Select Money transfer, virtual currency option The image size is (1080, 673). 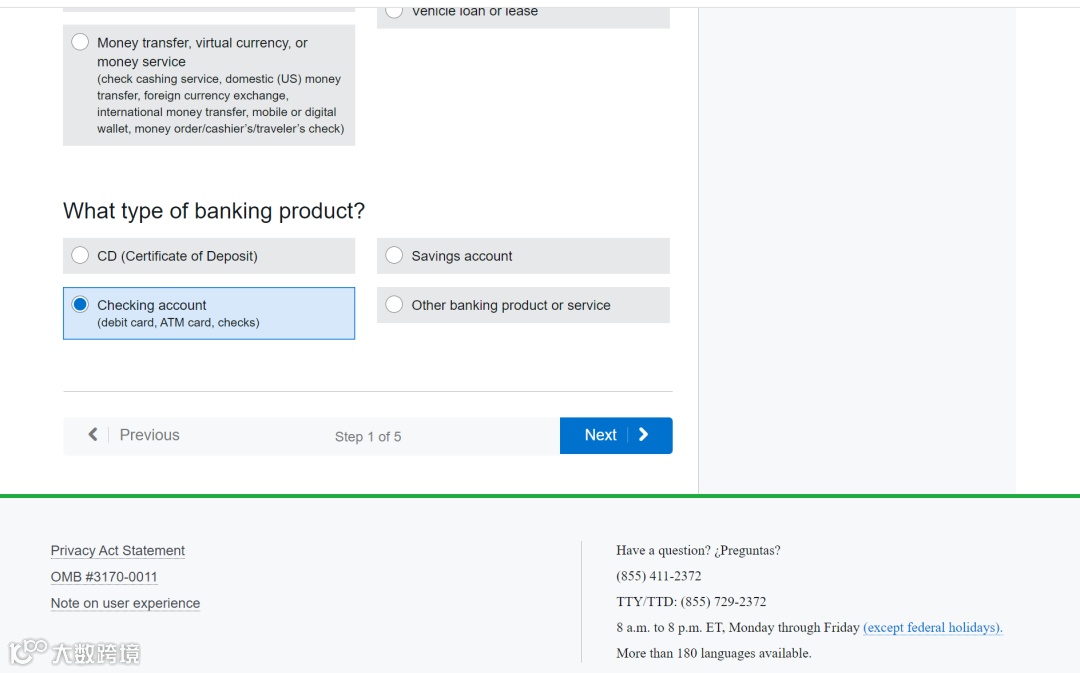(x=80, y=42)
